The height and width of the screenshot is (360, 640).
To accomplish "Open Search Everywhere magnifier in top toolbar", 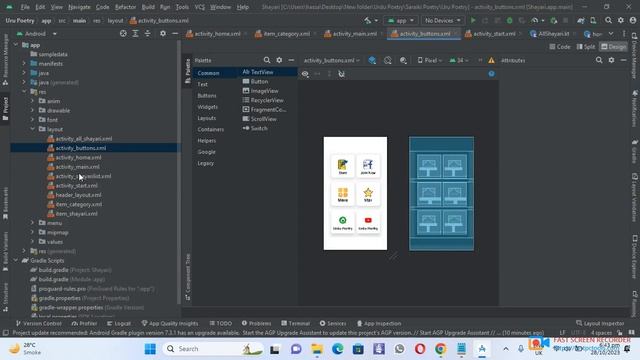I will tap(608, 20).
